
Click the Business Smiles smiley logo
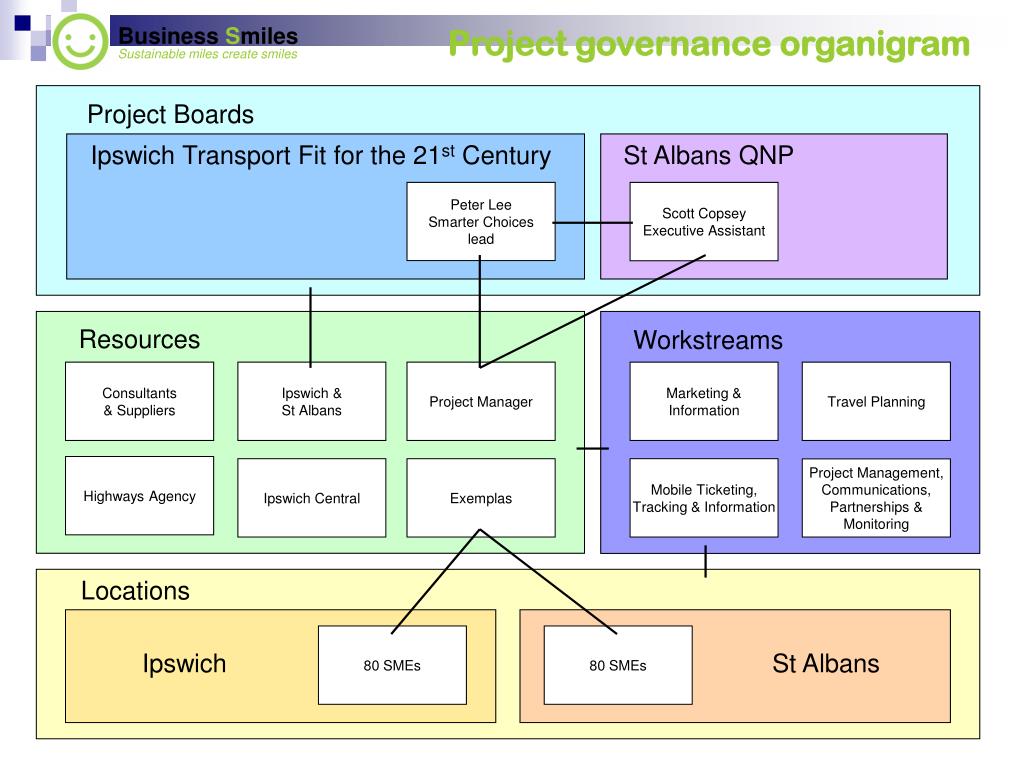coord(80,42)
